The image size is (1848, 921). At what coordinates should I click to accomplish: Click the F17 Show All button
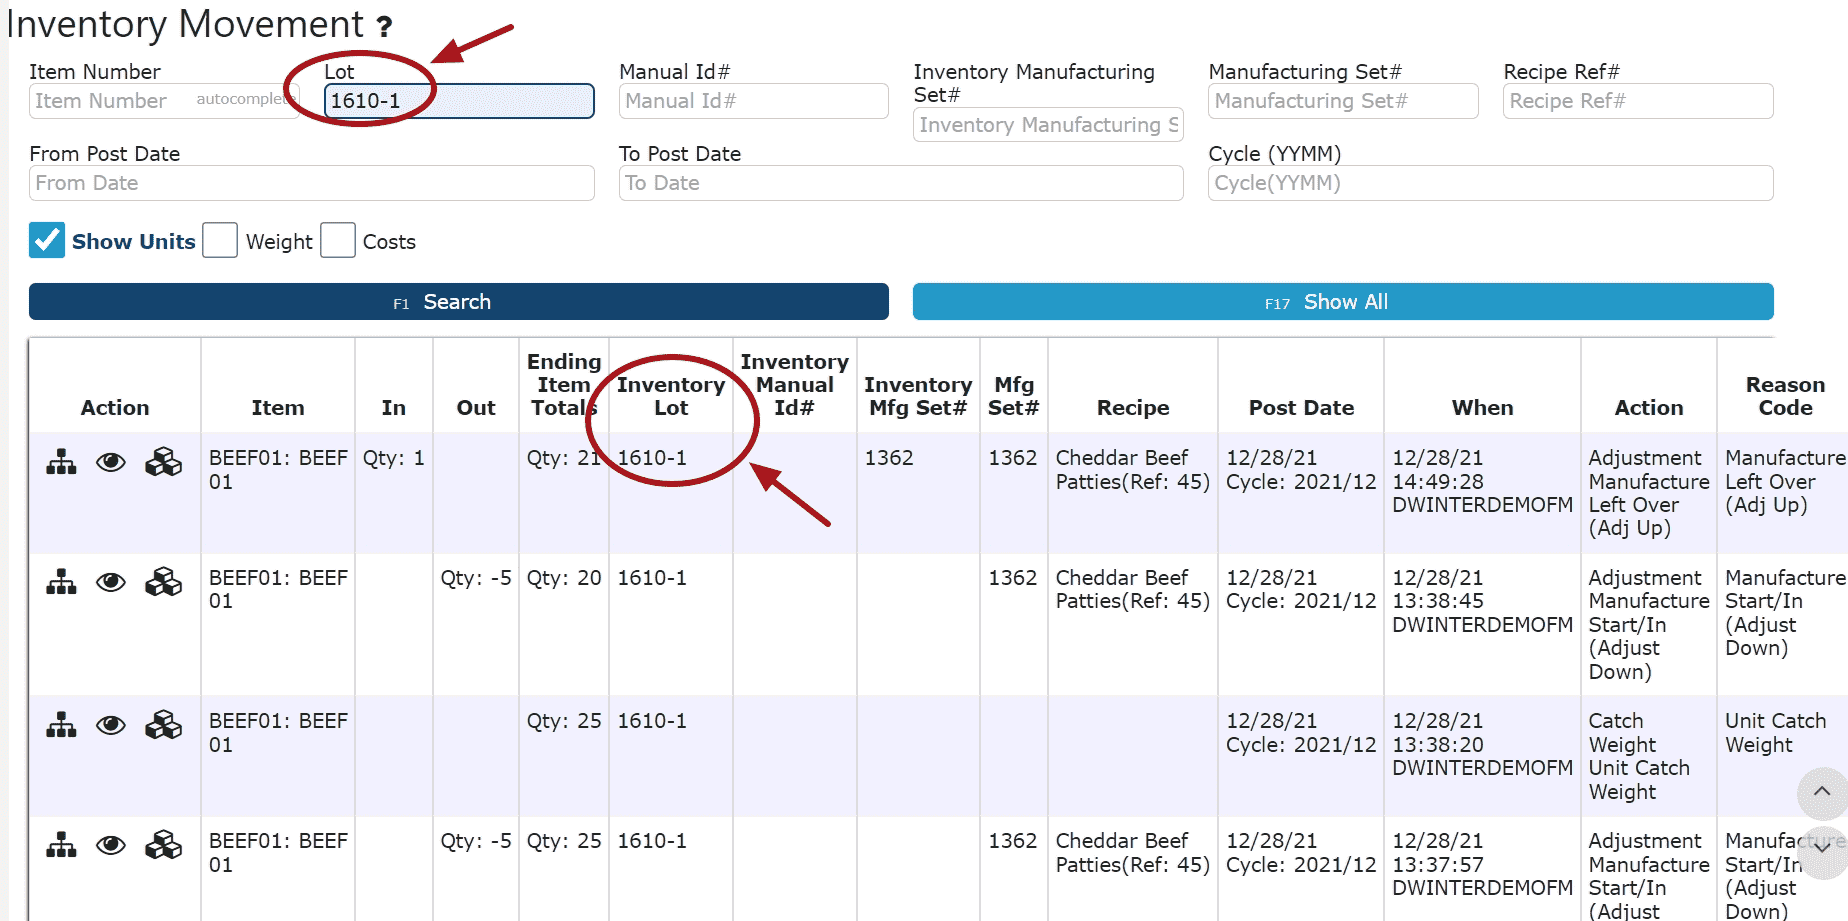coord(1343,302)
